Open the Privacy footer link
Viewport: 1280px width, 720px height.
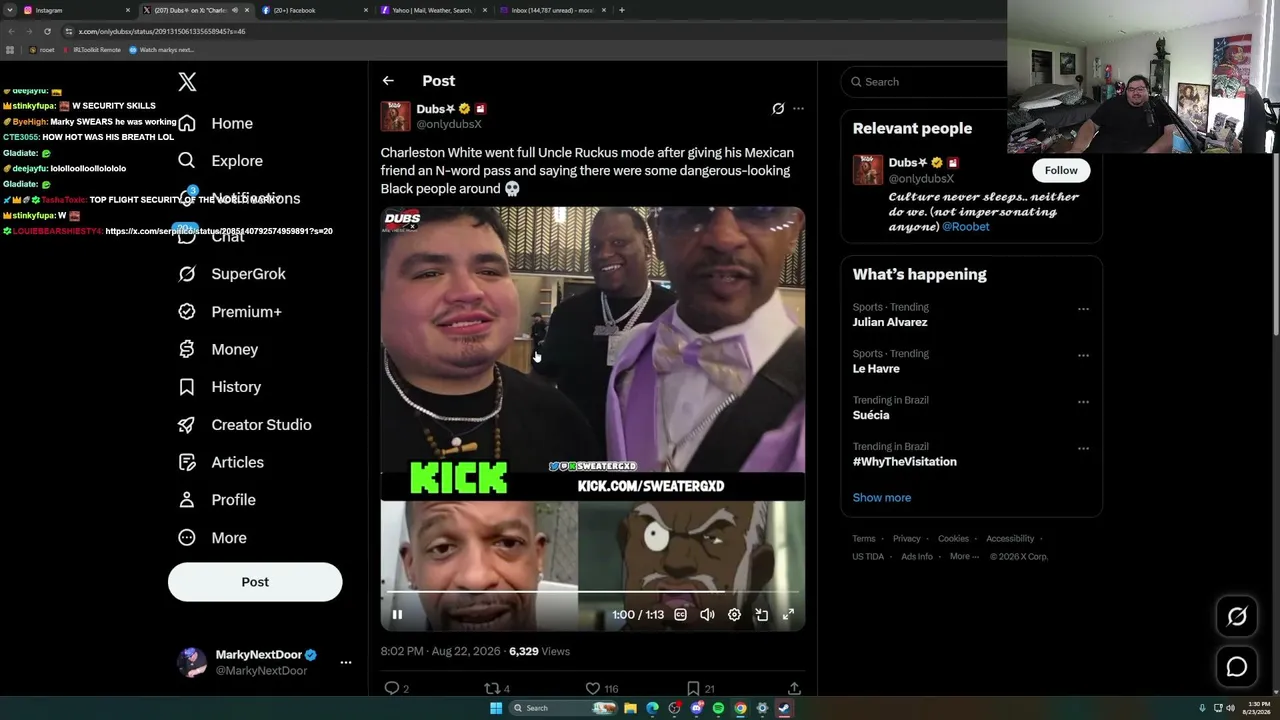(x=907, y=539)
